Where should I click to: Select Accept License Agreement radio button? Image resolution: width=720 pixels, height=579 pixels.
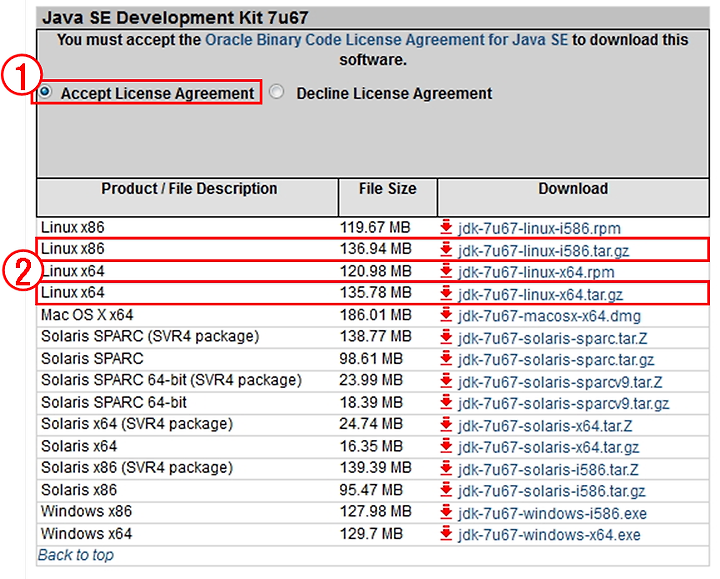coord(45,92)
